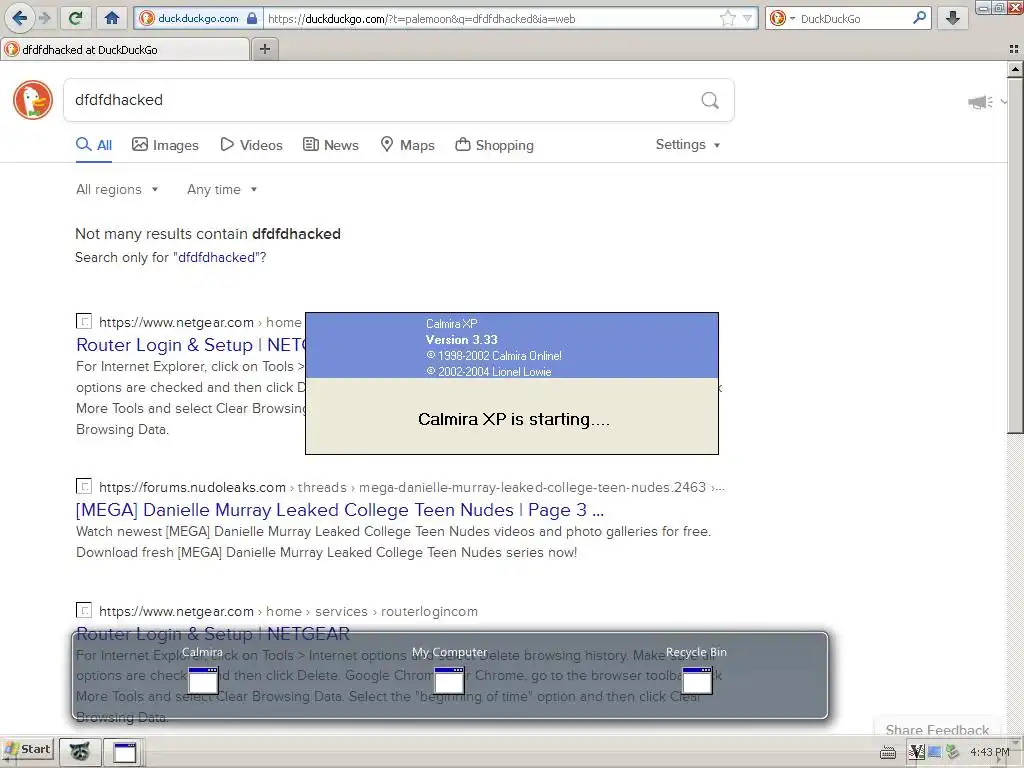Open the Start menu
This screenshot has width=1024, height=768.
point(28,750)
